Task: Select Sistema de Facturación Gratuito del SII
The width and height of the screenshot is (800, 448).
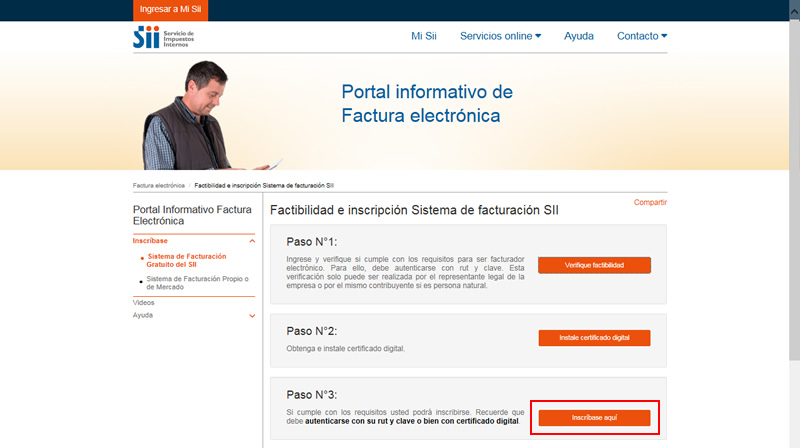Action: coord(186,260)
